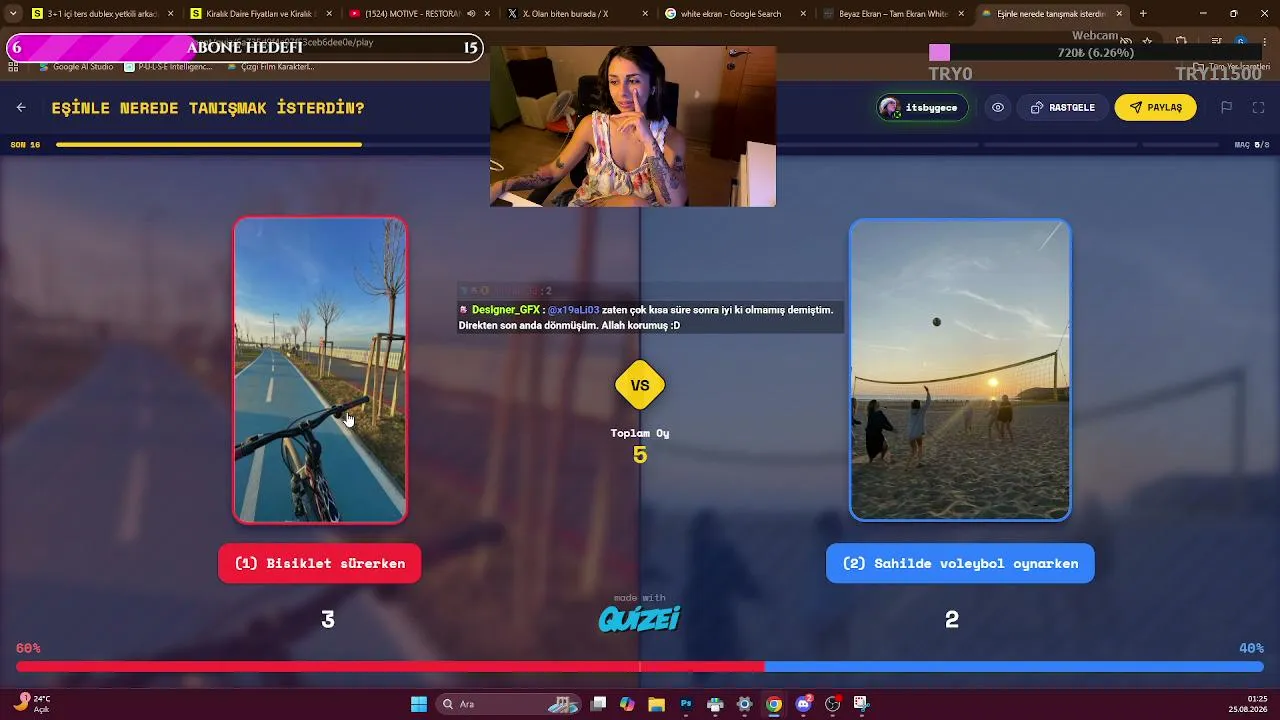This screenshot has height=720, width=1280.
Task: Open the Settings gear on the taskbar
Action: click(744, 704)
